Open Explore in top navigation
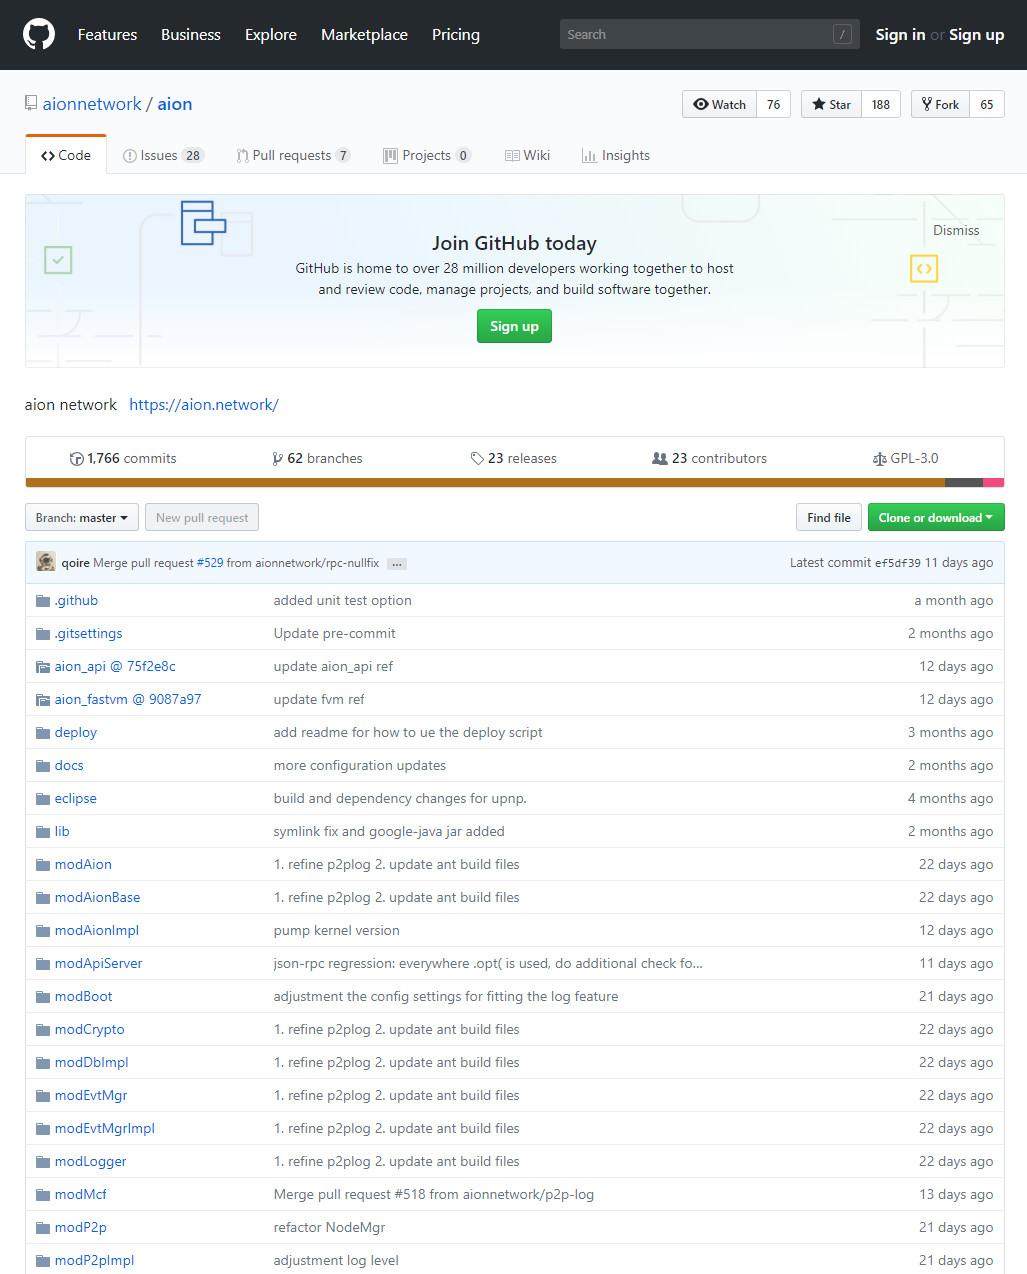The height and width of the screenshot is (1274, 1027). click(x=271, y=35)
